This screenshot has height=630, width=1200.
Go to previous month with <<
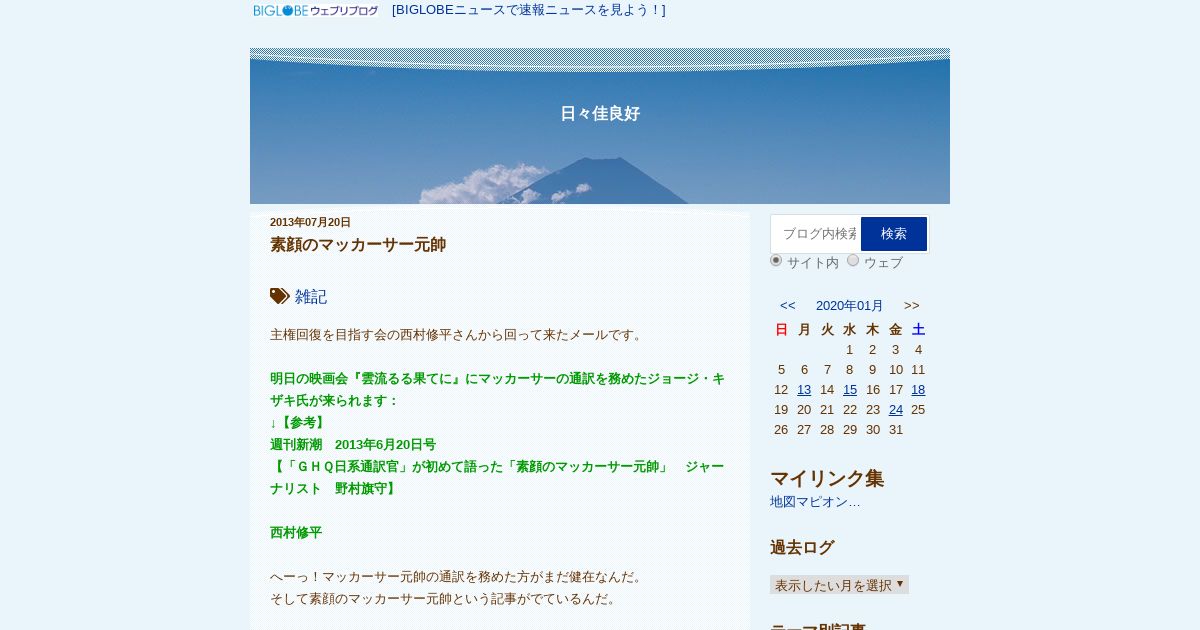[788, 305]
